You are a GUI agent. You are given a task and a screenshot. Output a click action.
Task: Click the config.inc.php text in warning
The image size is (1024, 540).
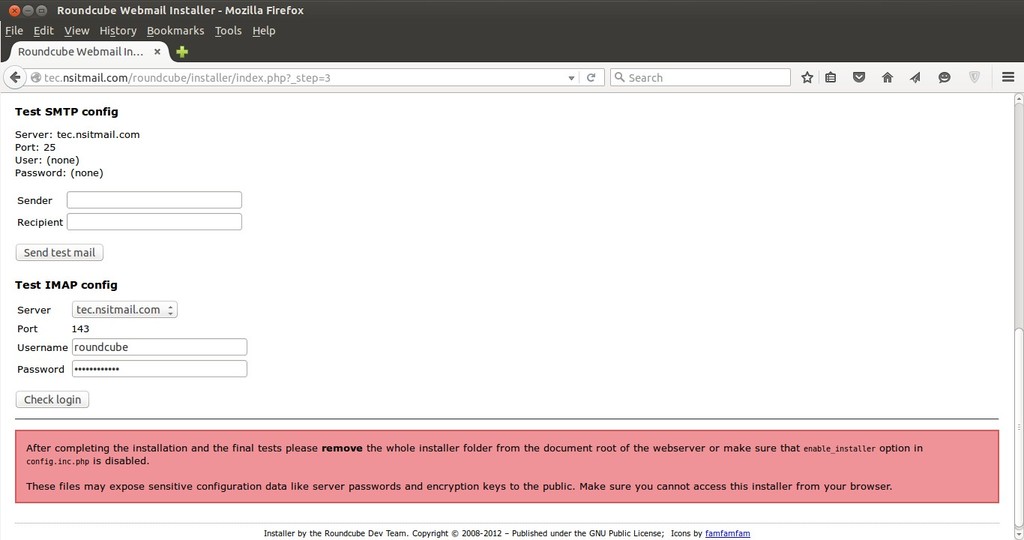point(57,461)
